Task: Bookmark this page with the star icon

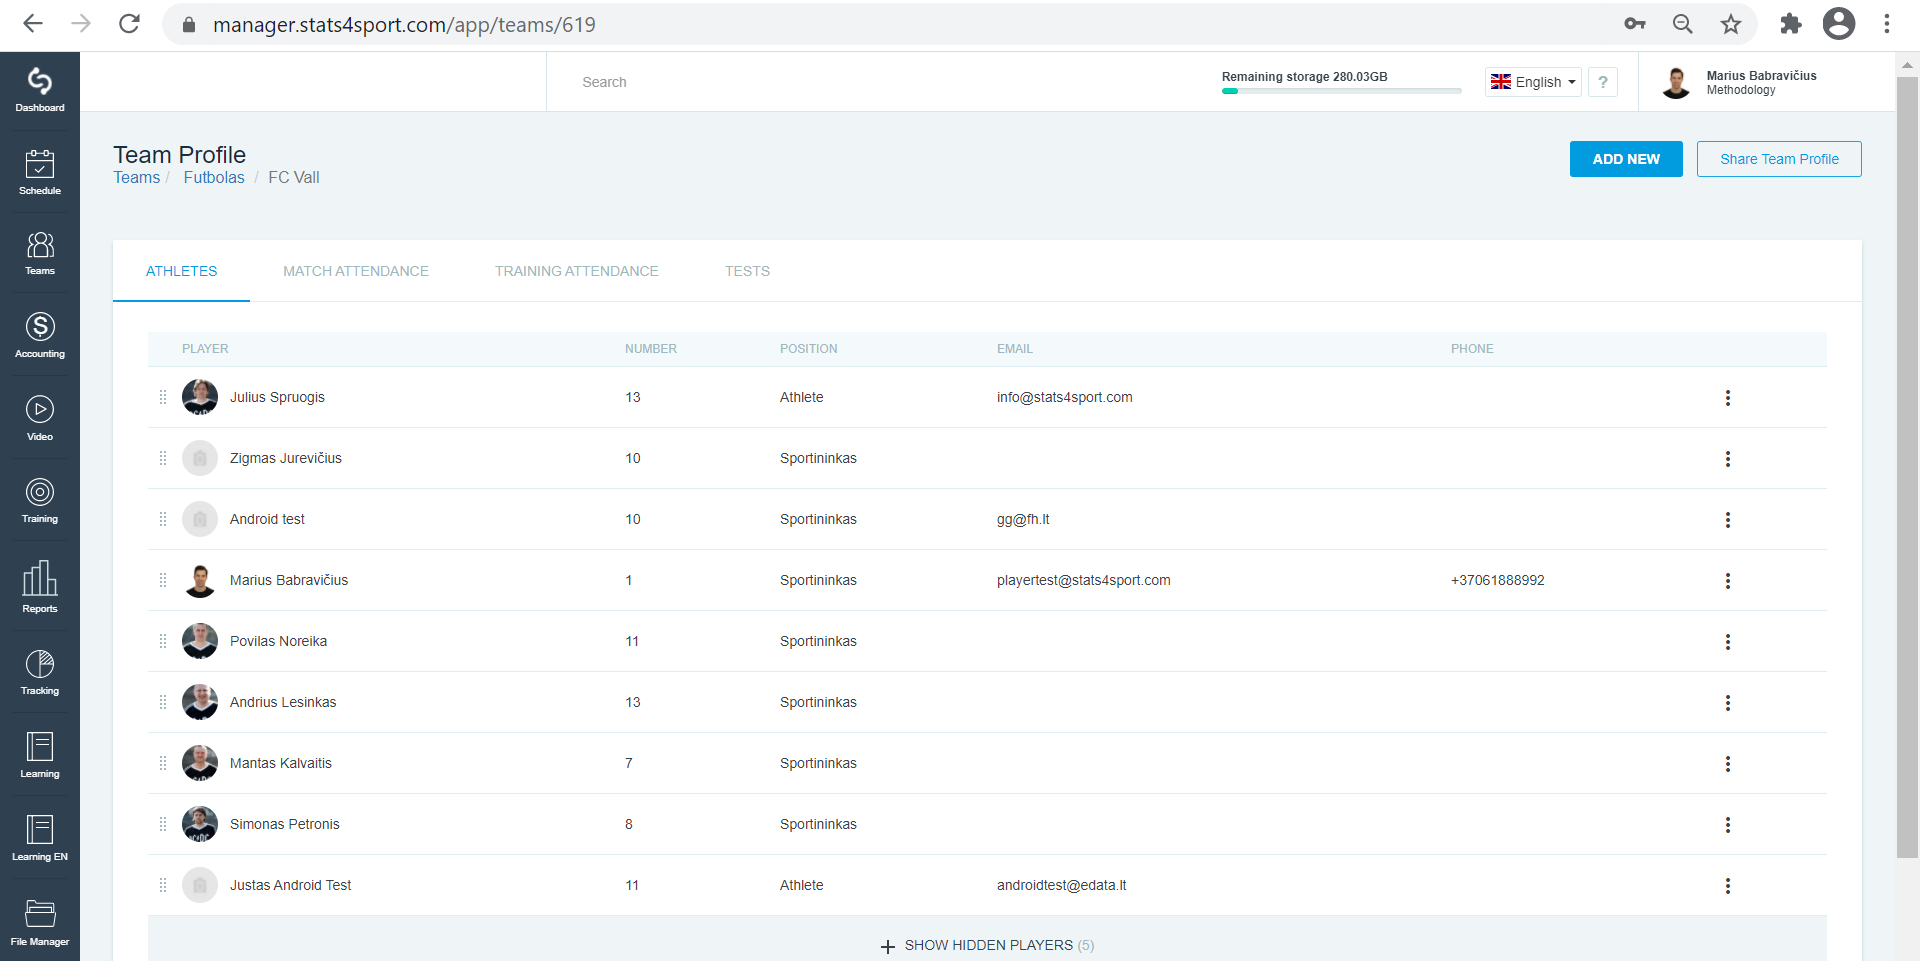Action: coord(1731,24)
